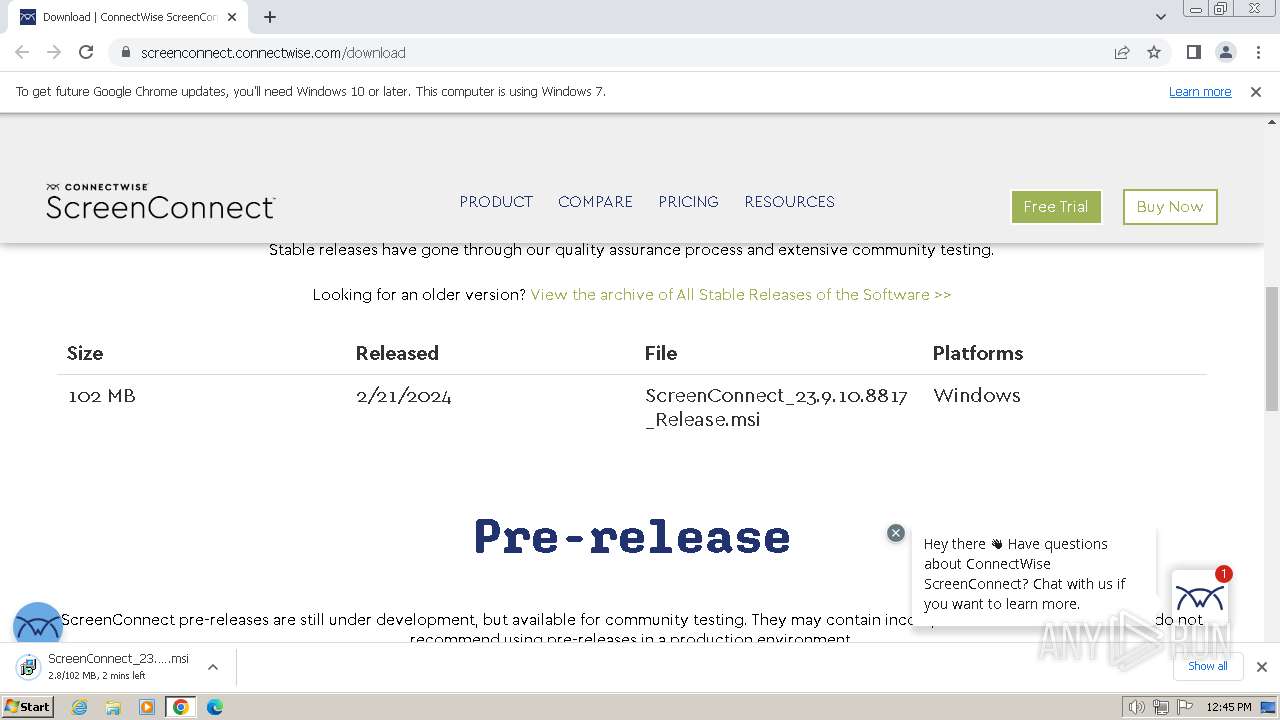Open network status tray icon
The image size is (1280, 720).
(x=1160, y=707)
